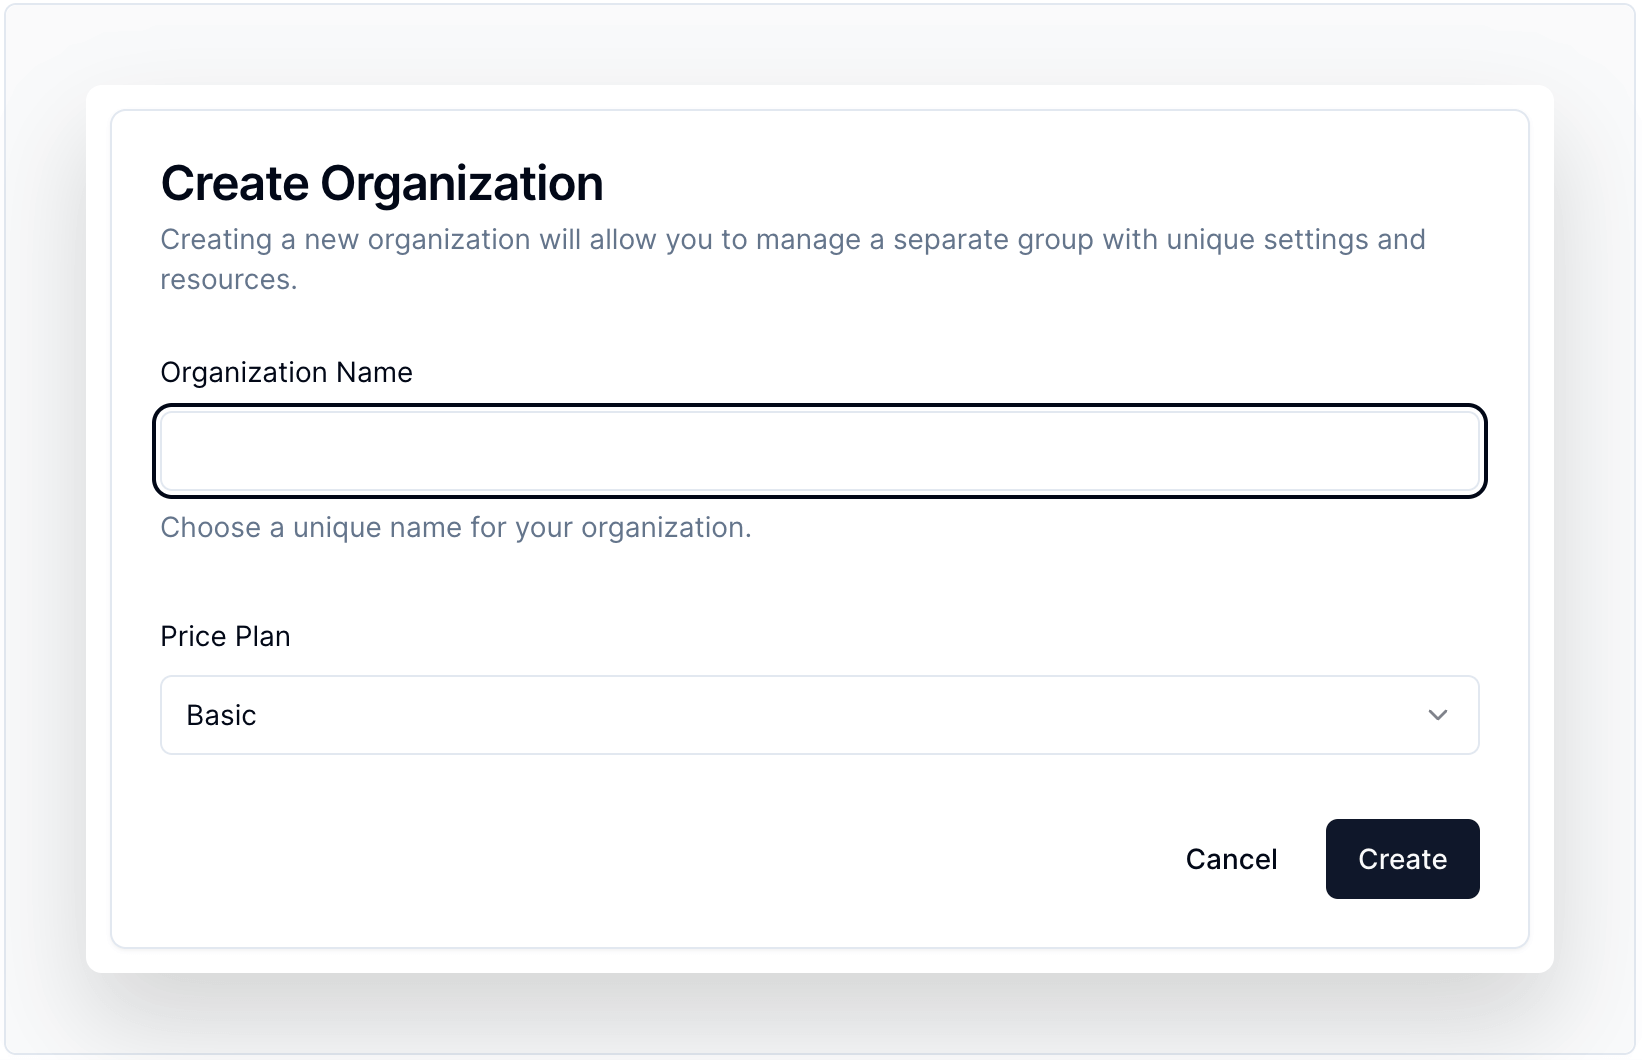Click the down-arrow icon beside Basic
The image size is (1642, 1060).
(1437, 715)
